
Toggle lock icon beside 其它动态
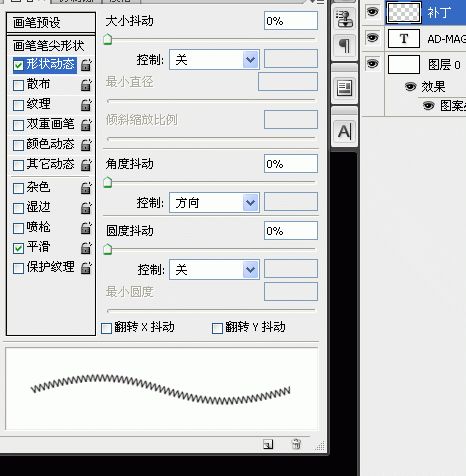86,165
